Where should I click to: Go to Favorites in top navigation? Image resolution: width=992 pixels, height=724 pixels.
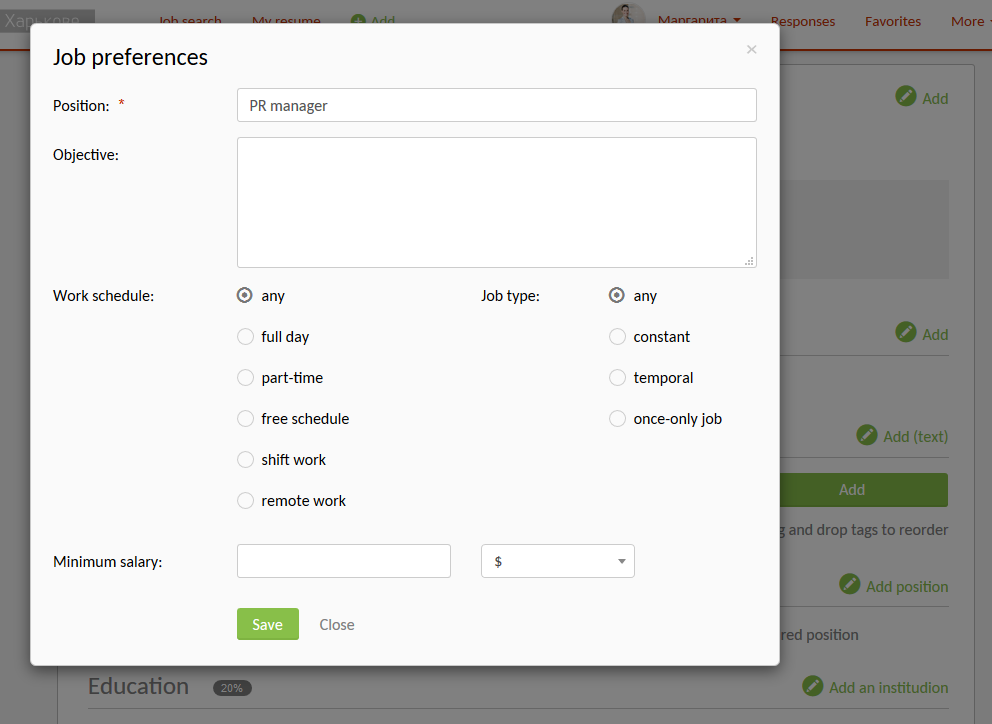tap(892, 21)
